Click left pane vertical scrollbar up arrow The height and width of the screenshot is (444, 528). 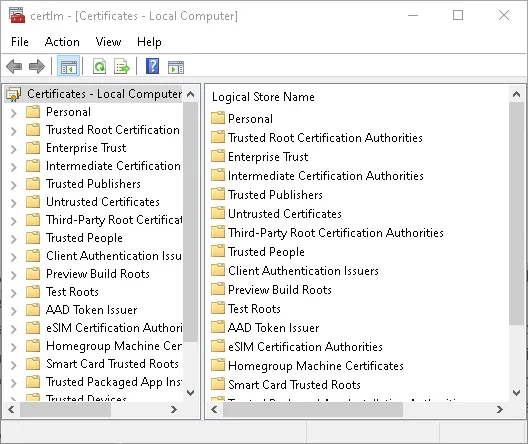[191, 94]
